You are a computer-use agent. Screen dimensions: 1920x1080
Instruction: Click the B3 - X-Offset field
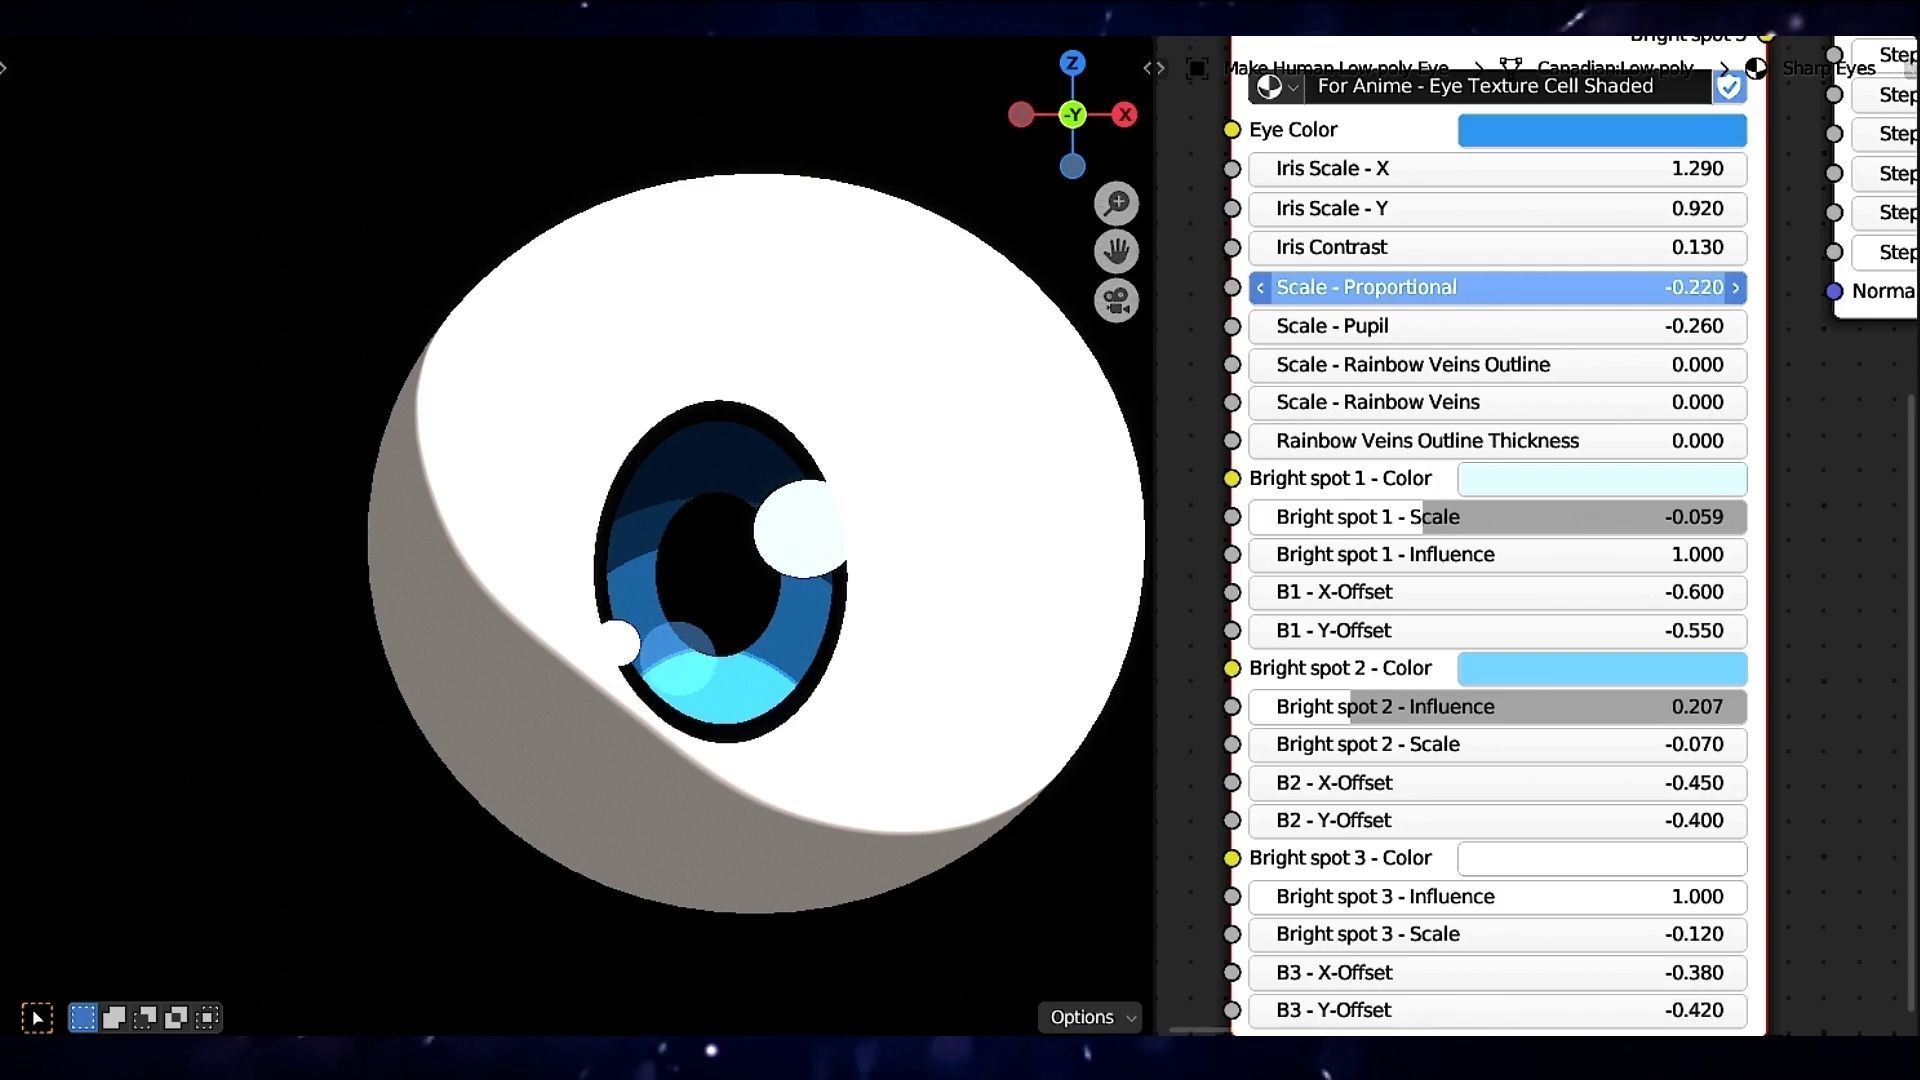click(1498, 973)
